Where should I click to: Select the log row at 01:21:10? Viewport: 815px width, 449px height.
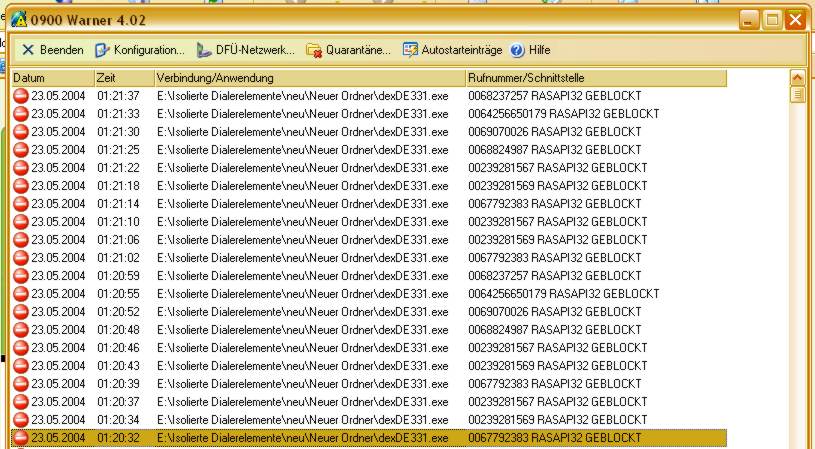[x=300, y=222]
